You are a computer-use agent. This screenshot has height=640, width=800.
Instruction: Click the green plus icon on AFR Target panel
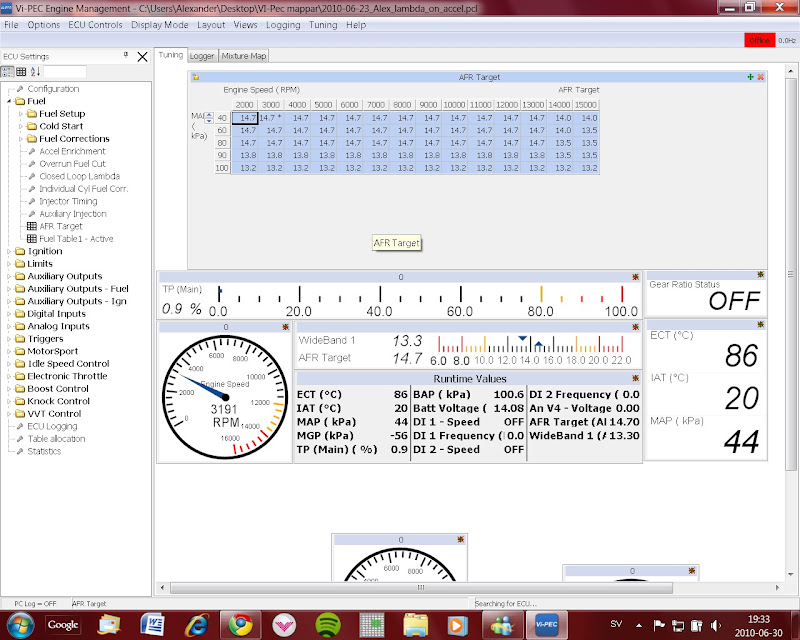(x=750, y=77)
